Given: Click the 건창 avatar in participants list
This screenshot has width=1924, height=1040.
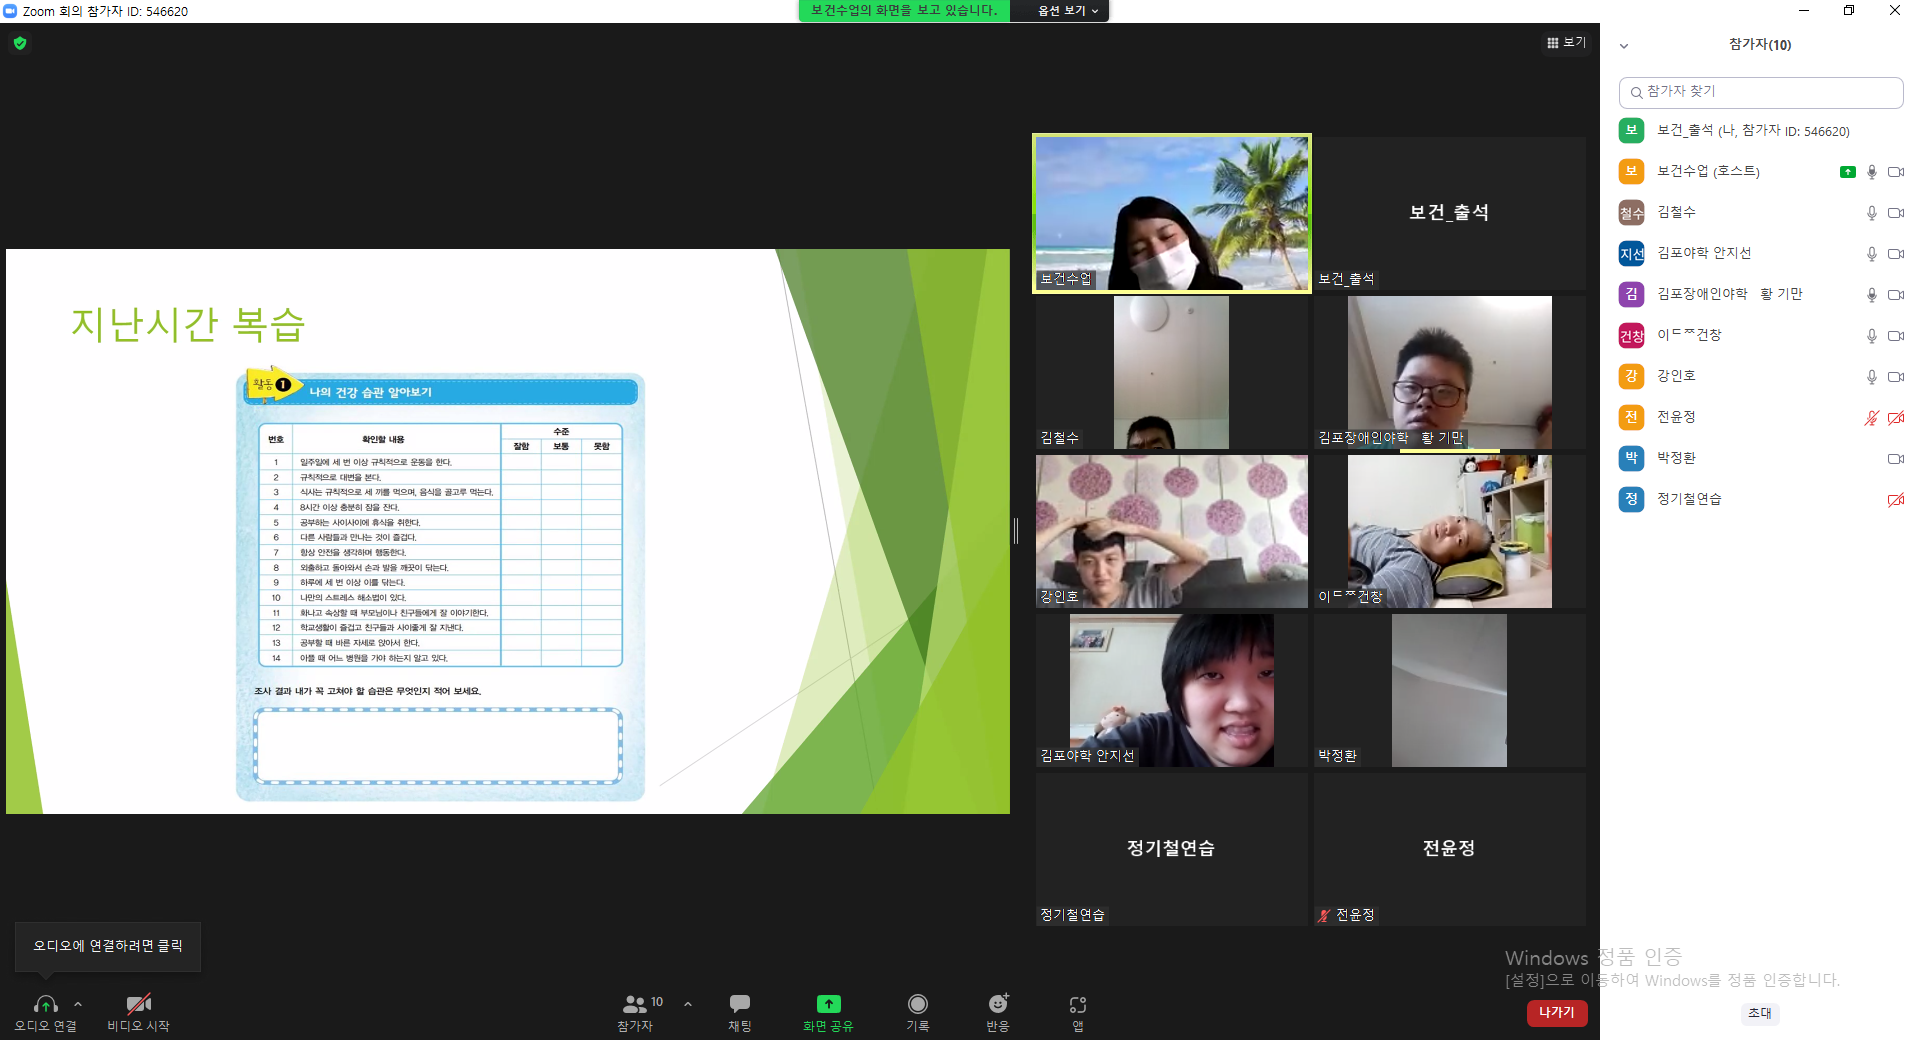Looking at the screenshot, I should coord(1631,335).
